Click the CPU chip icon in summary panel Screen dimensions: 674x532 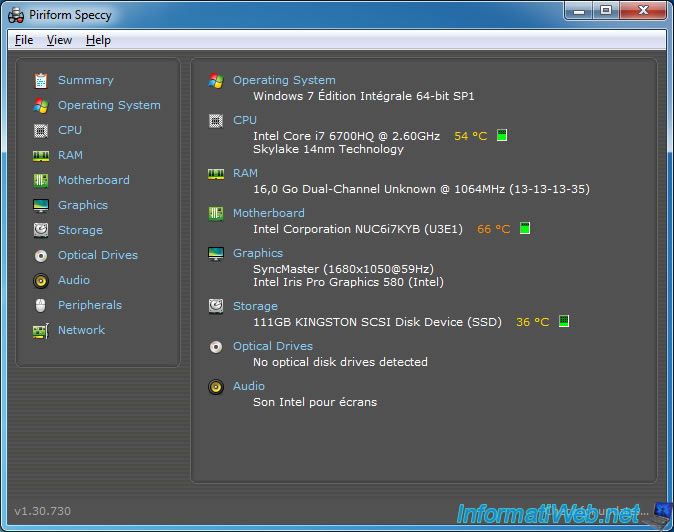[x=216, y=121]
